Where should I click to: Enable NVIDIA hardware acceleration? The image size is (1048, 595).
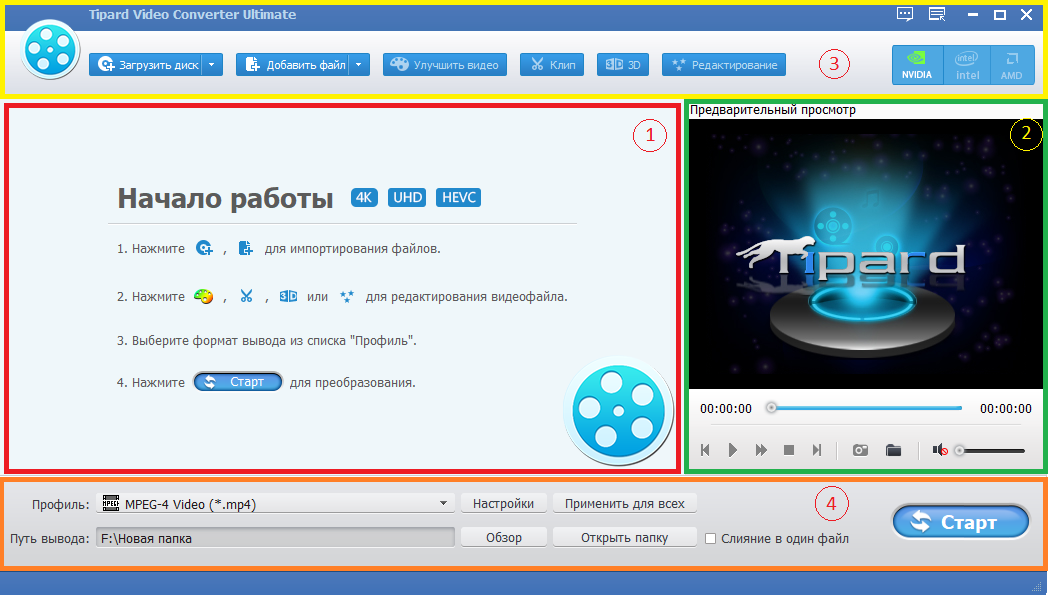pos(917,63)
